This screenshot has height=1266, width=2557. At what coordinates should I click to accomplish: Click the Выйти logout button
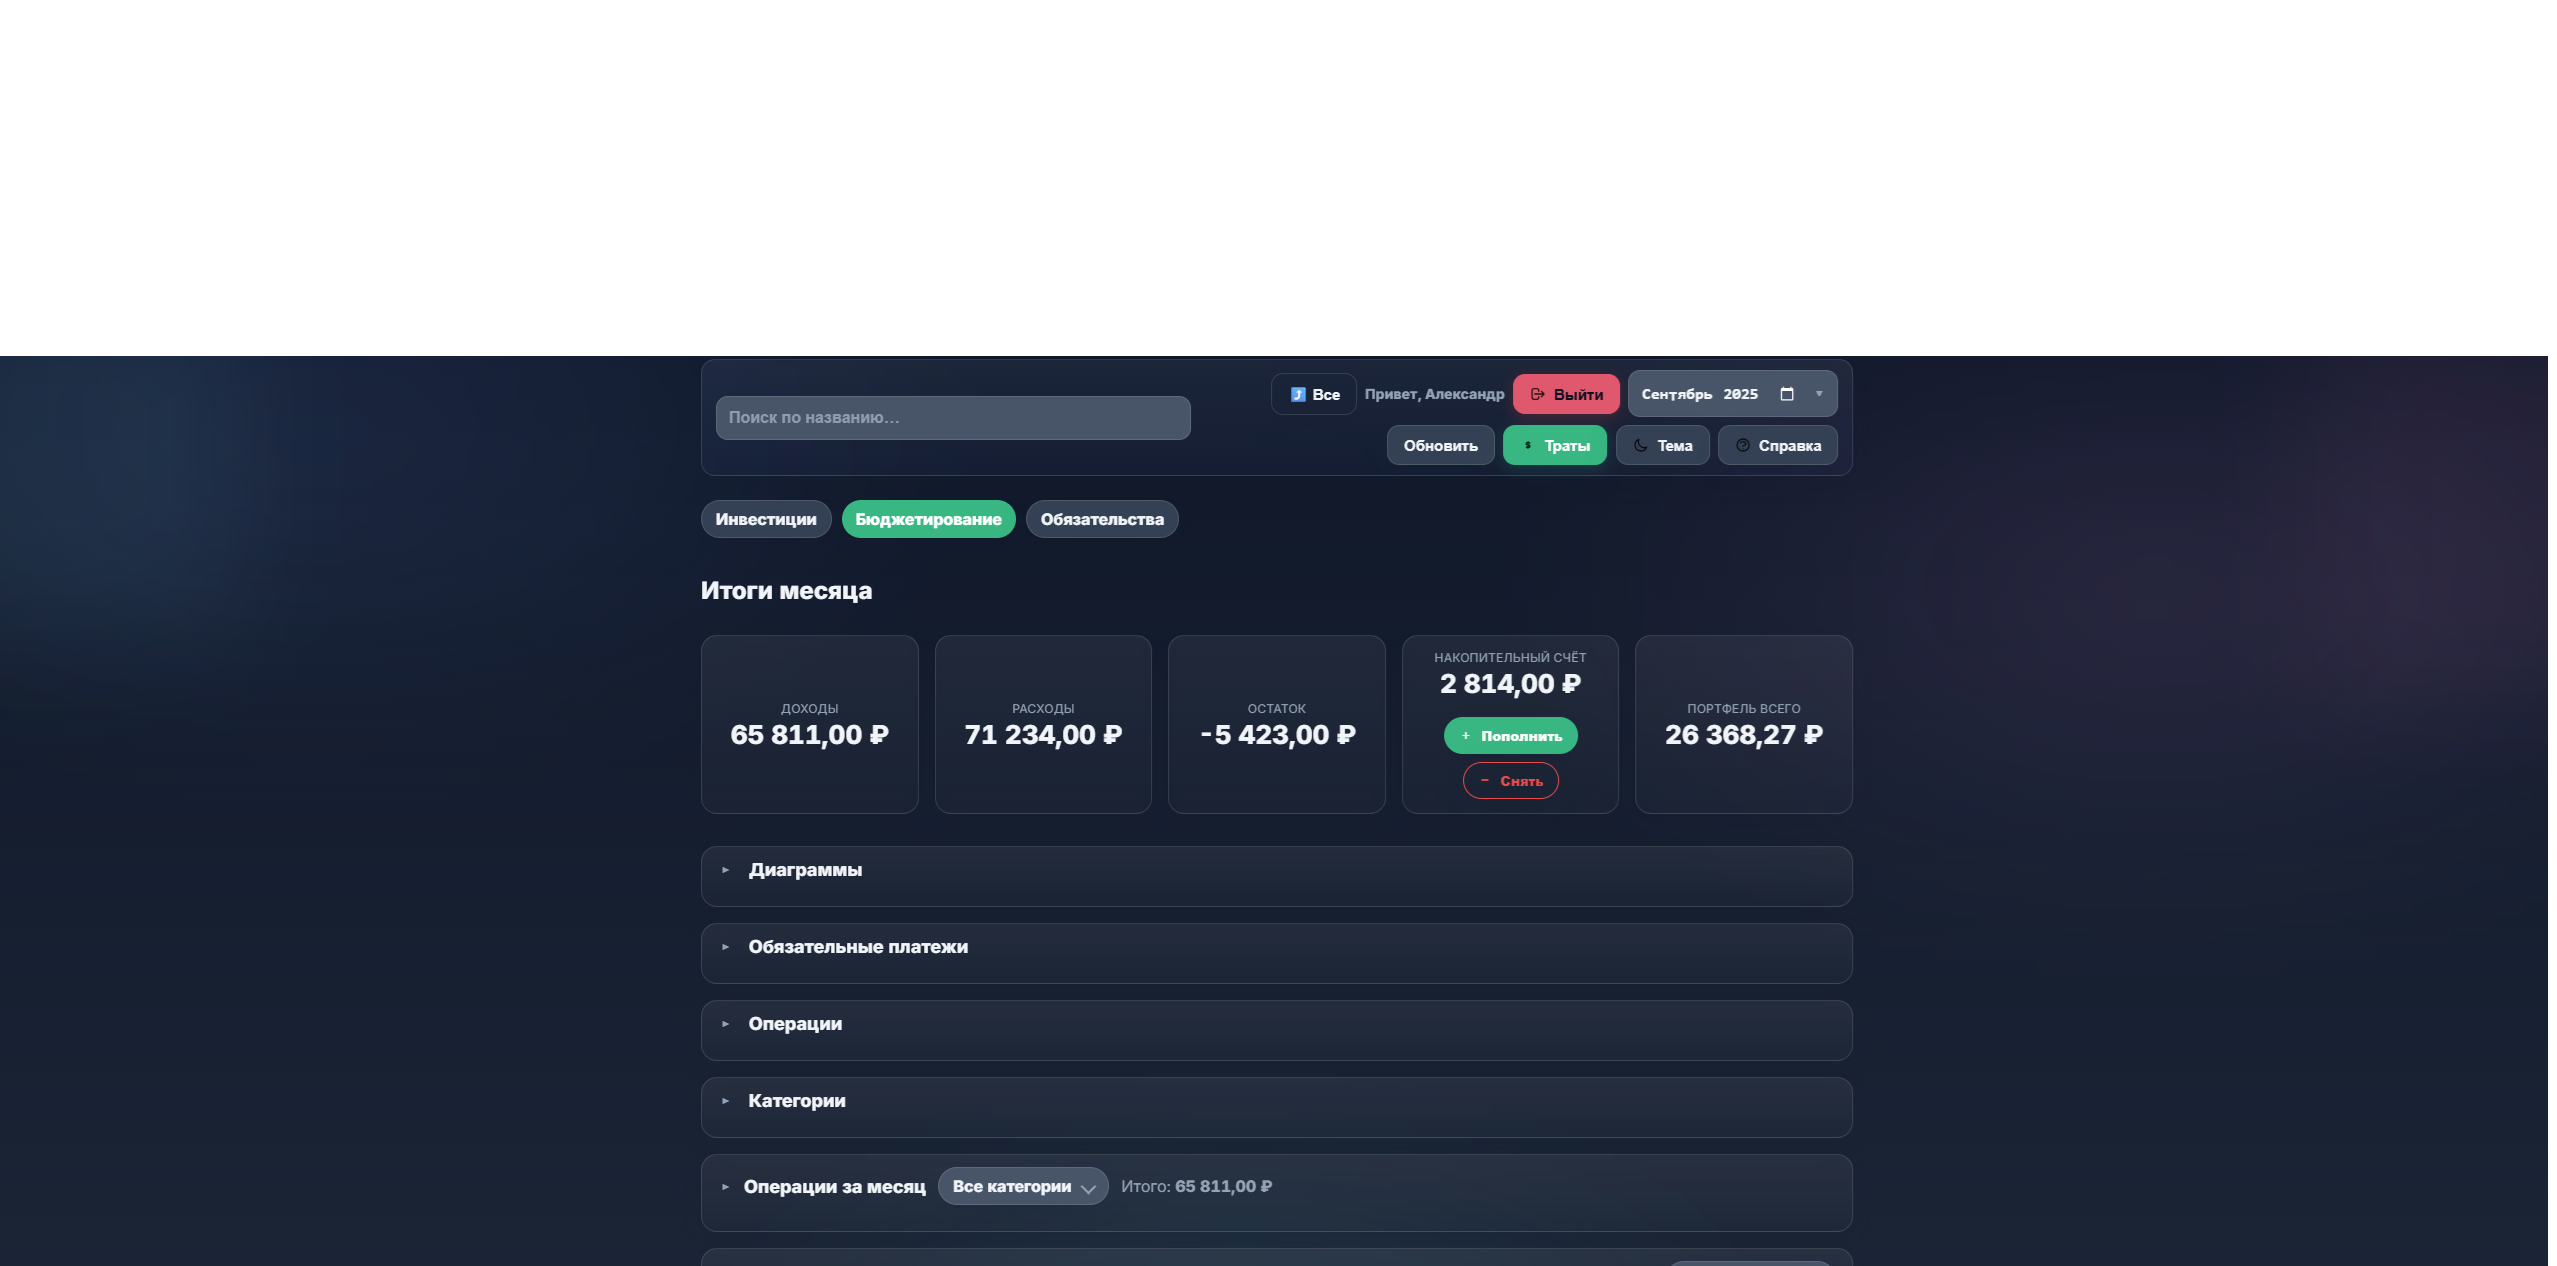pyautogui.click(x=1565, y=394)
